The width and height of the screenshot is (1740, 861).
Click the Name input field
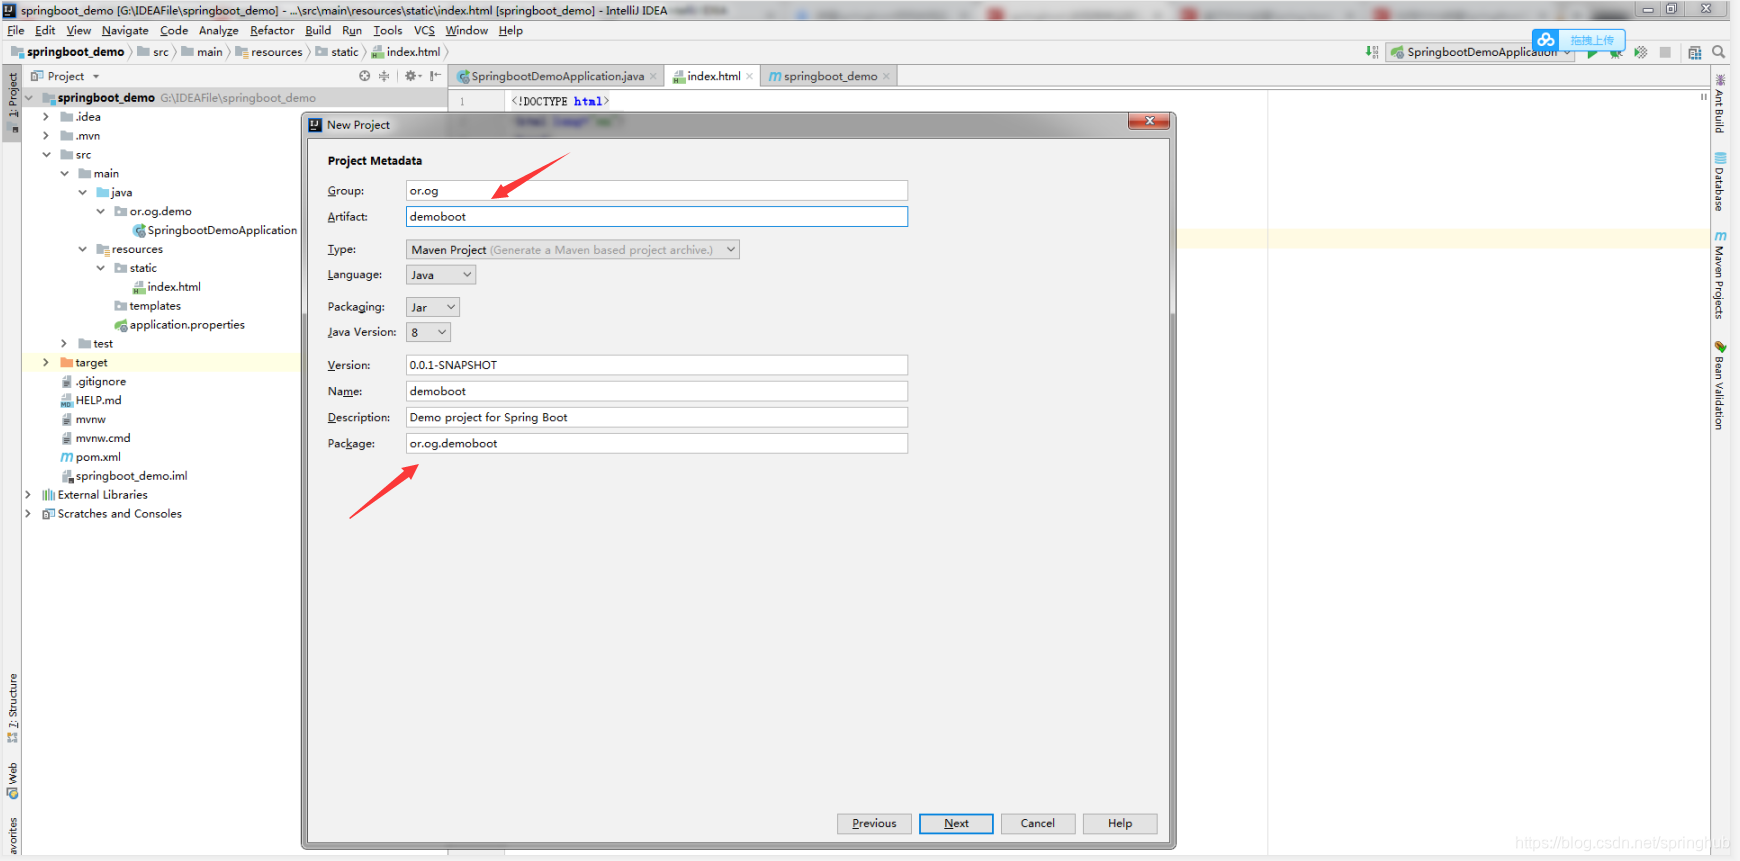pyautogui.click(x=657, y=391)
